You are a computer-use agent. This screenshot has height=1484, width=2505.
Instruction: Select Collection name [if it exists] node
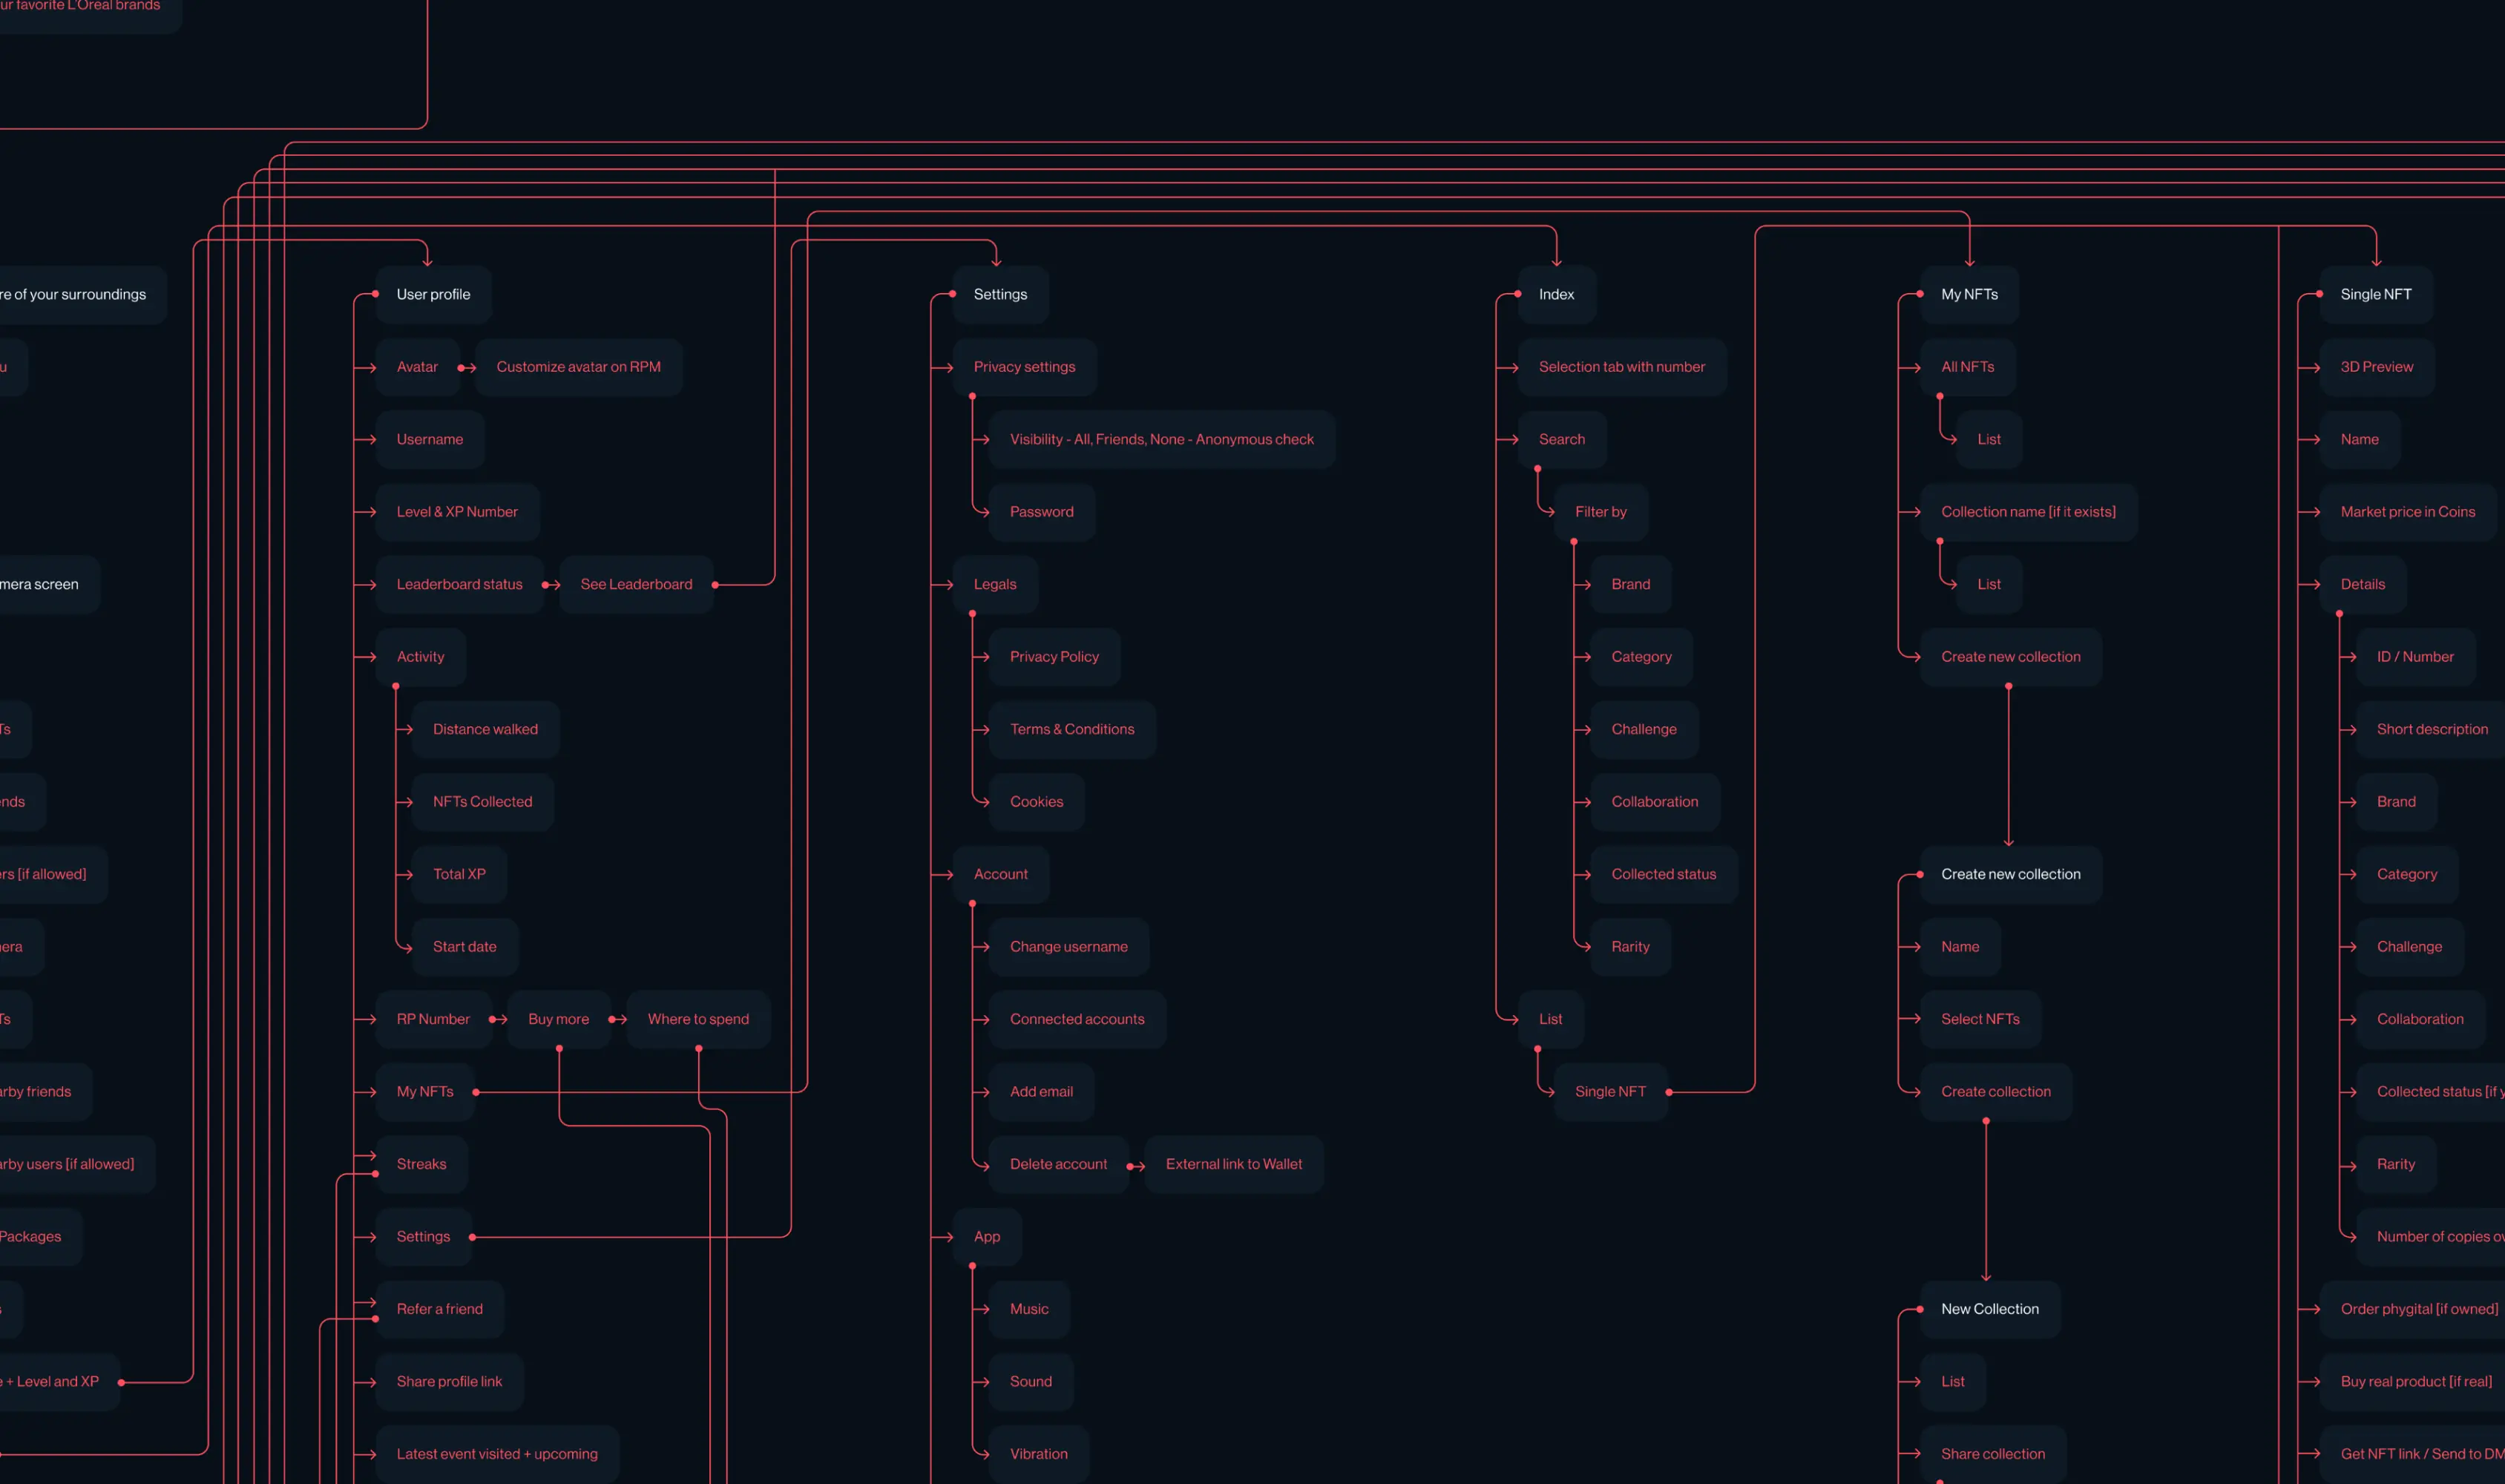click(x=2028, y=512)
